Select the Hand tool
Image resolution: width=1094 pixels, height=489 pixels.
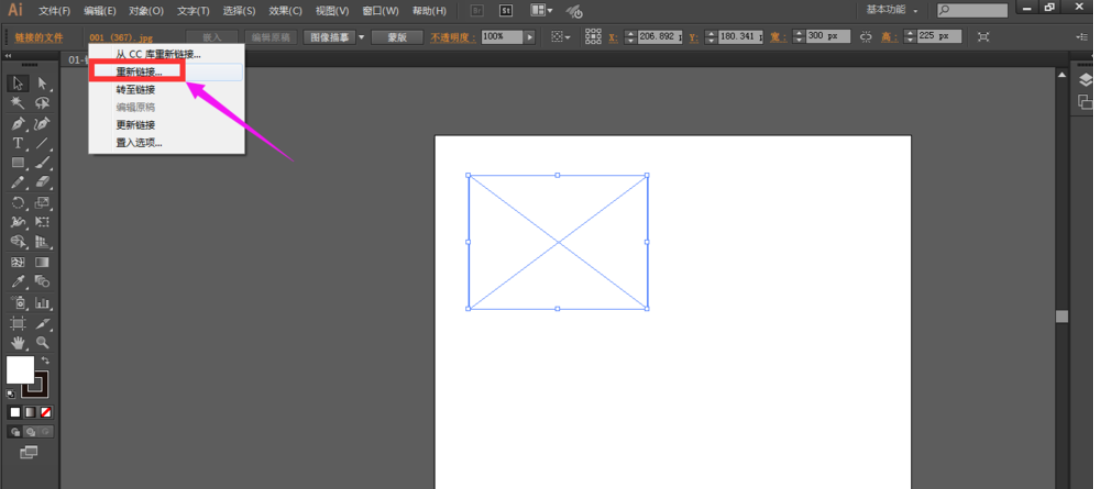(x=18, y=343)
